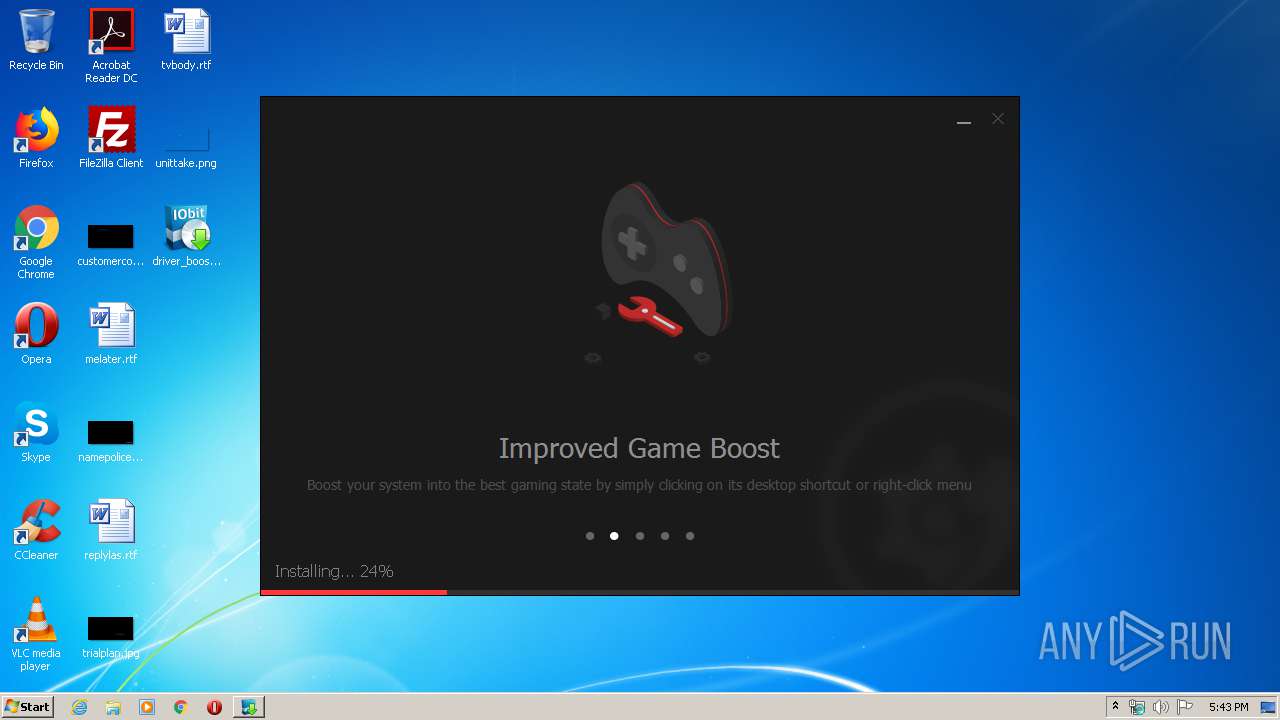This screenshot has width=1280, height=720.
Task: Click the 'Installing... 24%' status text
Action: 334,571
